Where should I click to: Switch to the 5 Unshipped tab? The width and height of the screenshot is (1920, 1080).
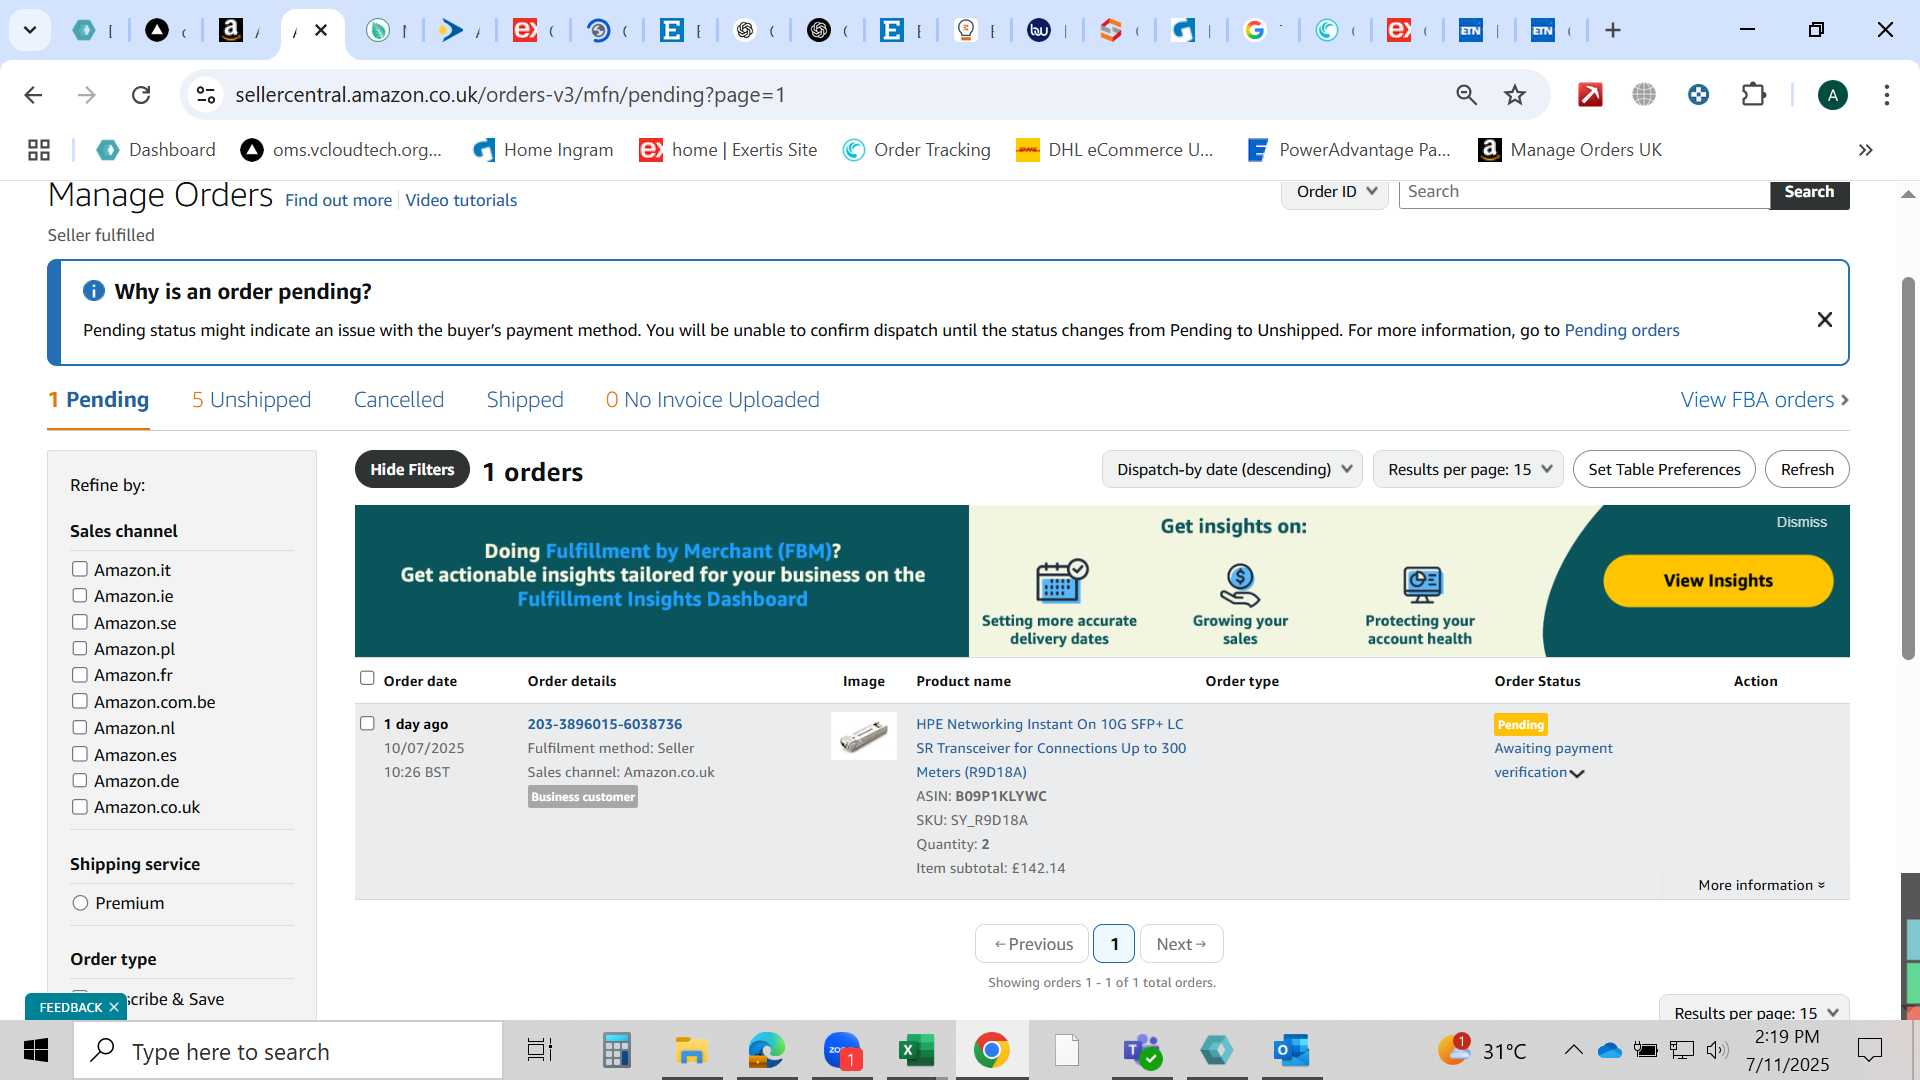251,400
